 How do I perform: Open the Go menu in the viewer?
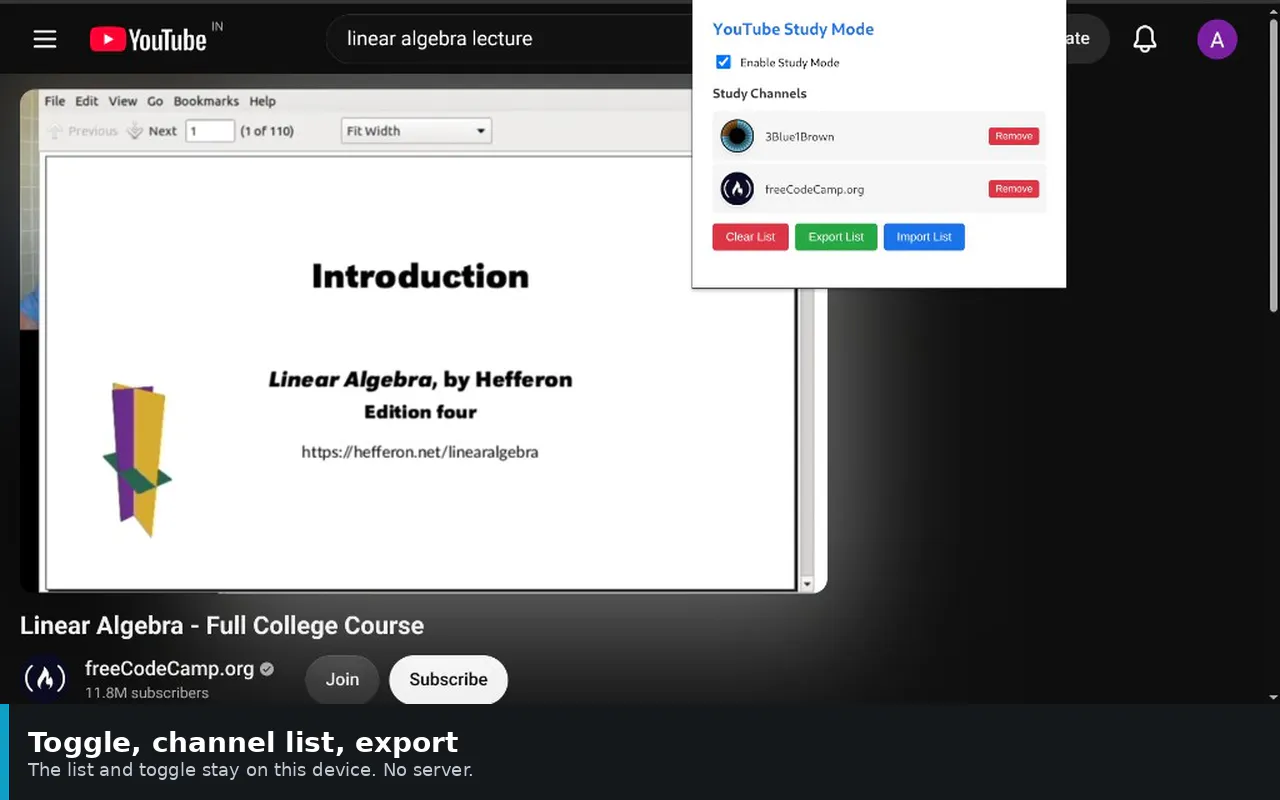click(155, 101)
